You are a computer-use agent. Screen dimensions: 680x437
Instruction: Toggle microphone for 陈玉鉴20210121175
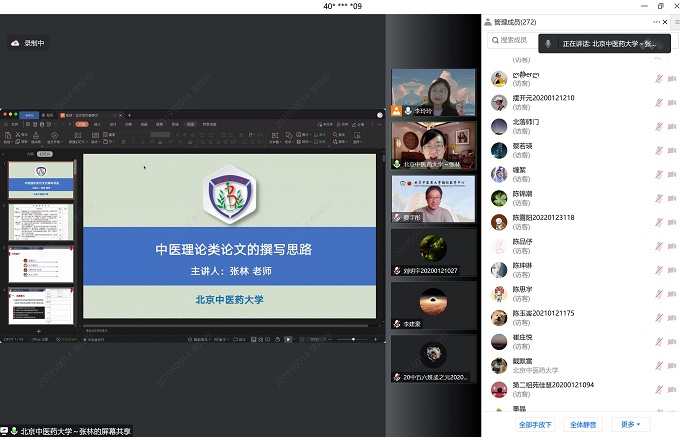[x=658, y=317]
